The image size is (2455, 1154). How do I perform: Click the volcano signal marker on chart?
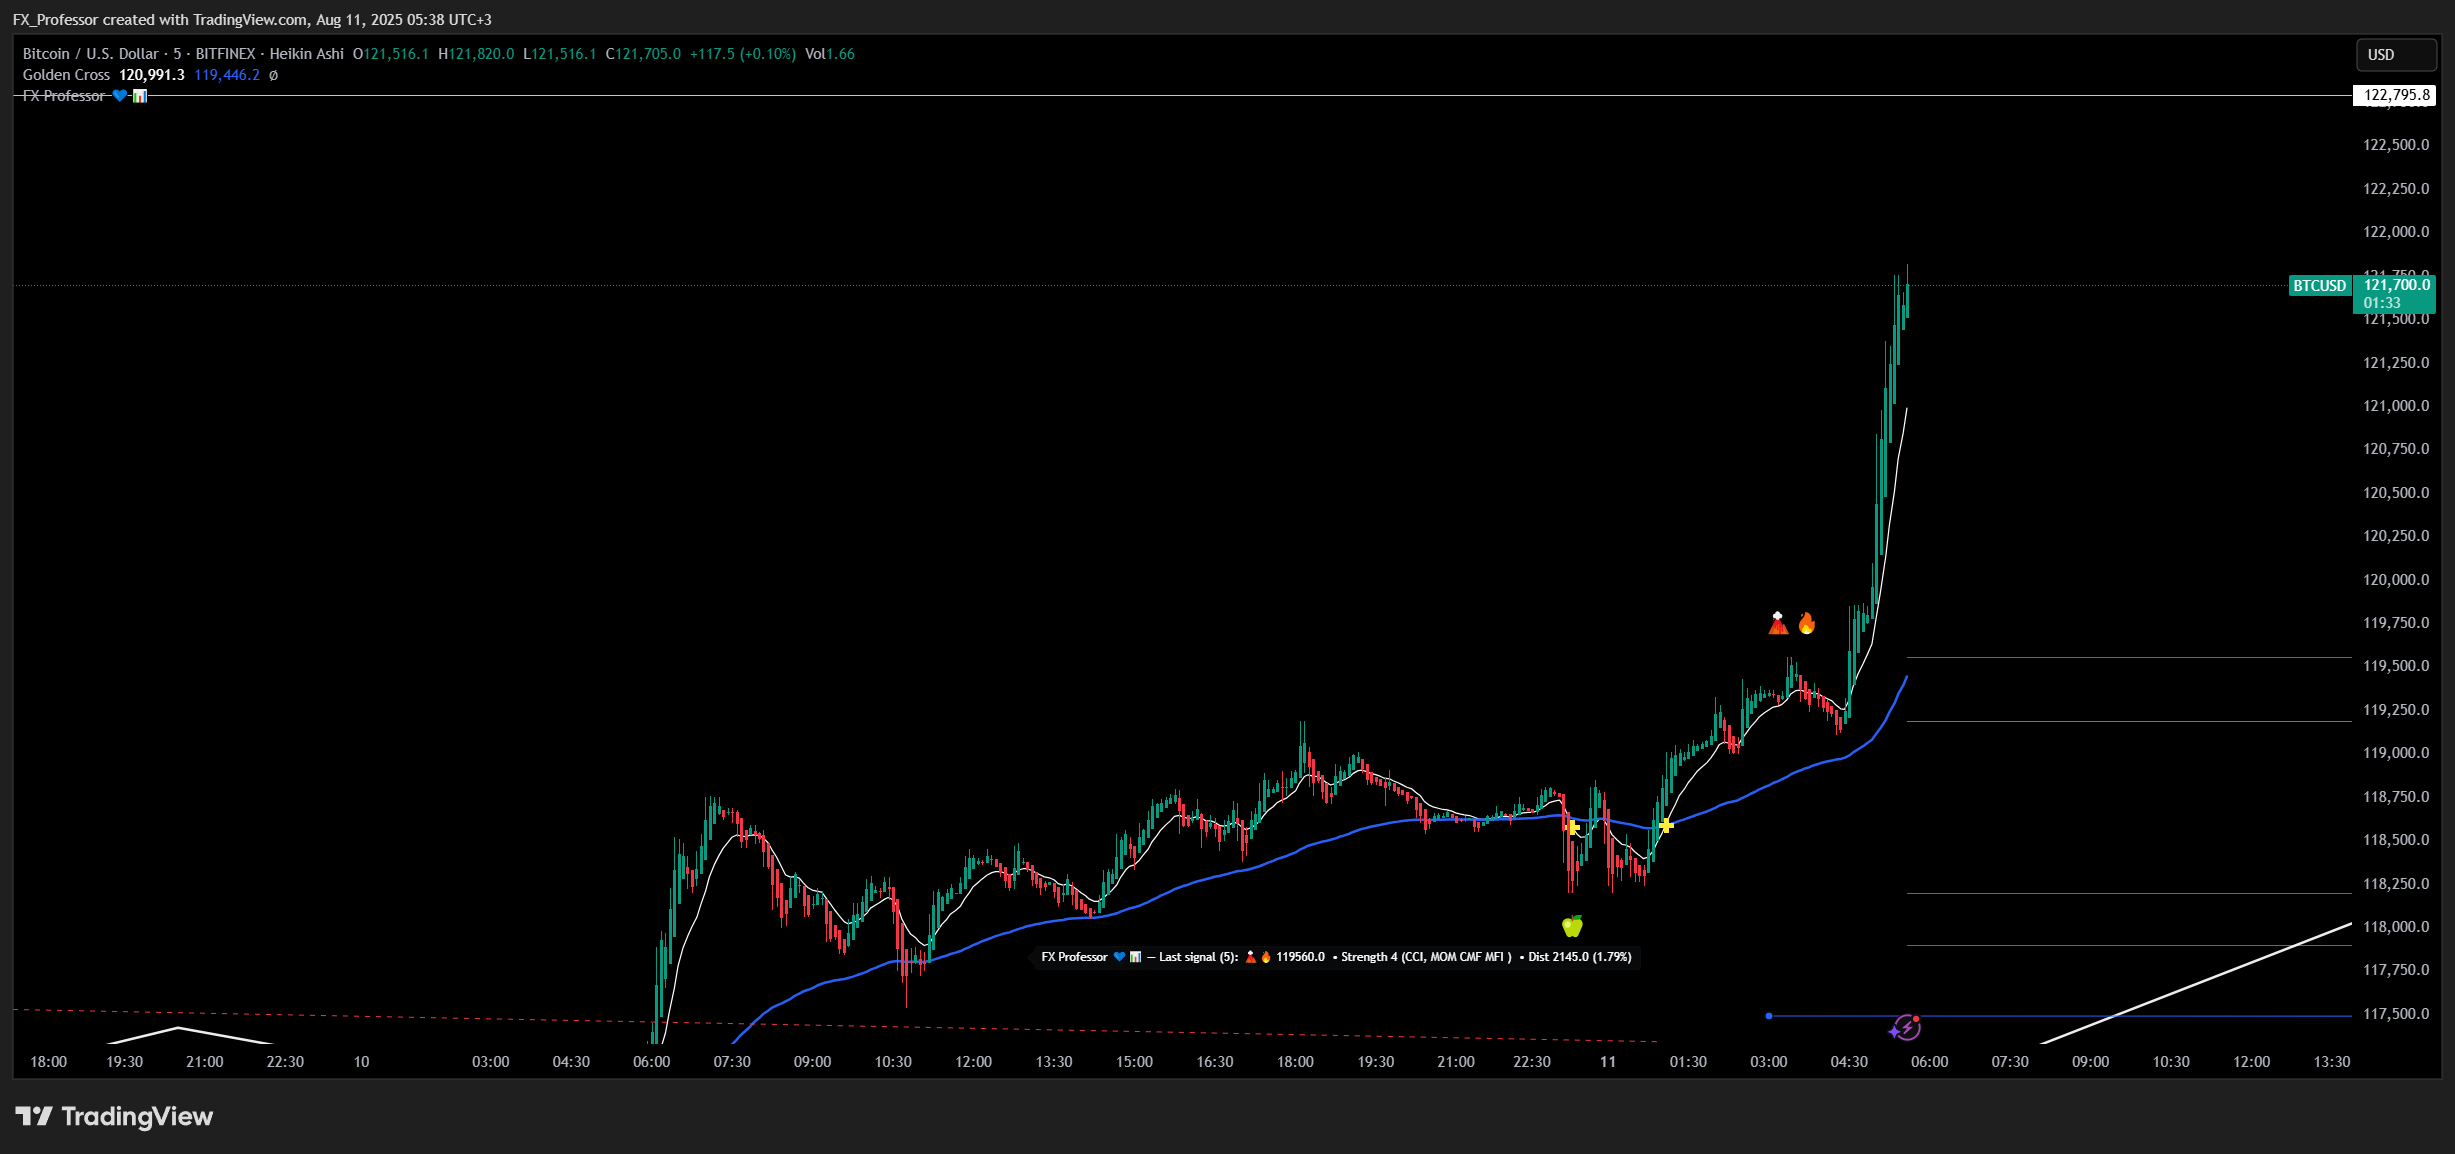(x=1777, y=624)
